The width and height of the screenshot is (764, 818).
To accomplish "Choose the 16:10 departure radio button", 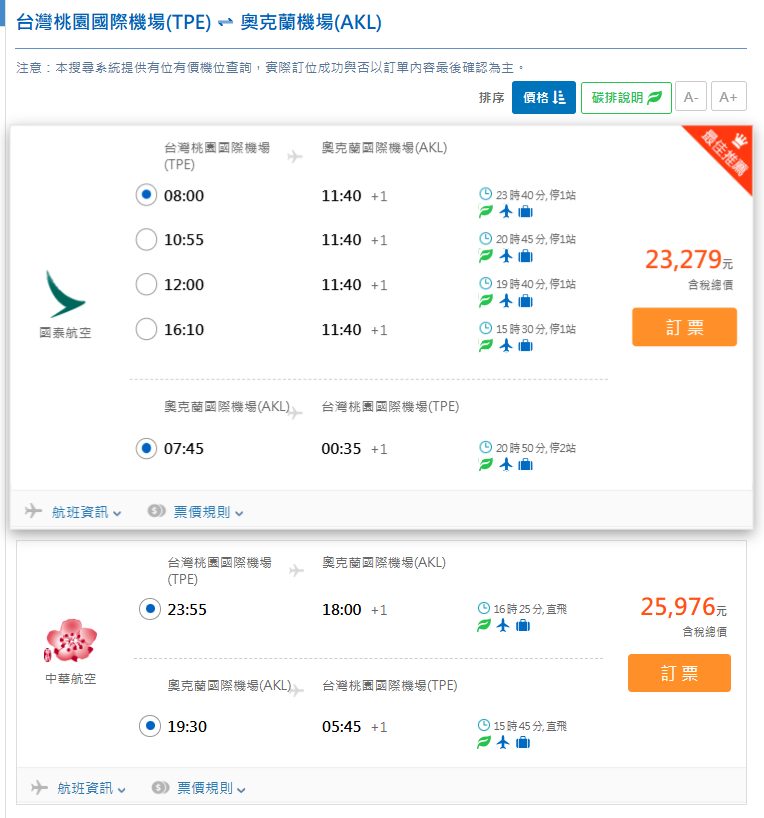I will pyautogui.click(x=146, y=329).
